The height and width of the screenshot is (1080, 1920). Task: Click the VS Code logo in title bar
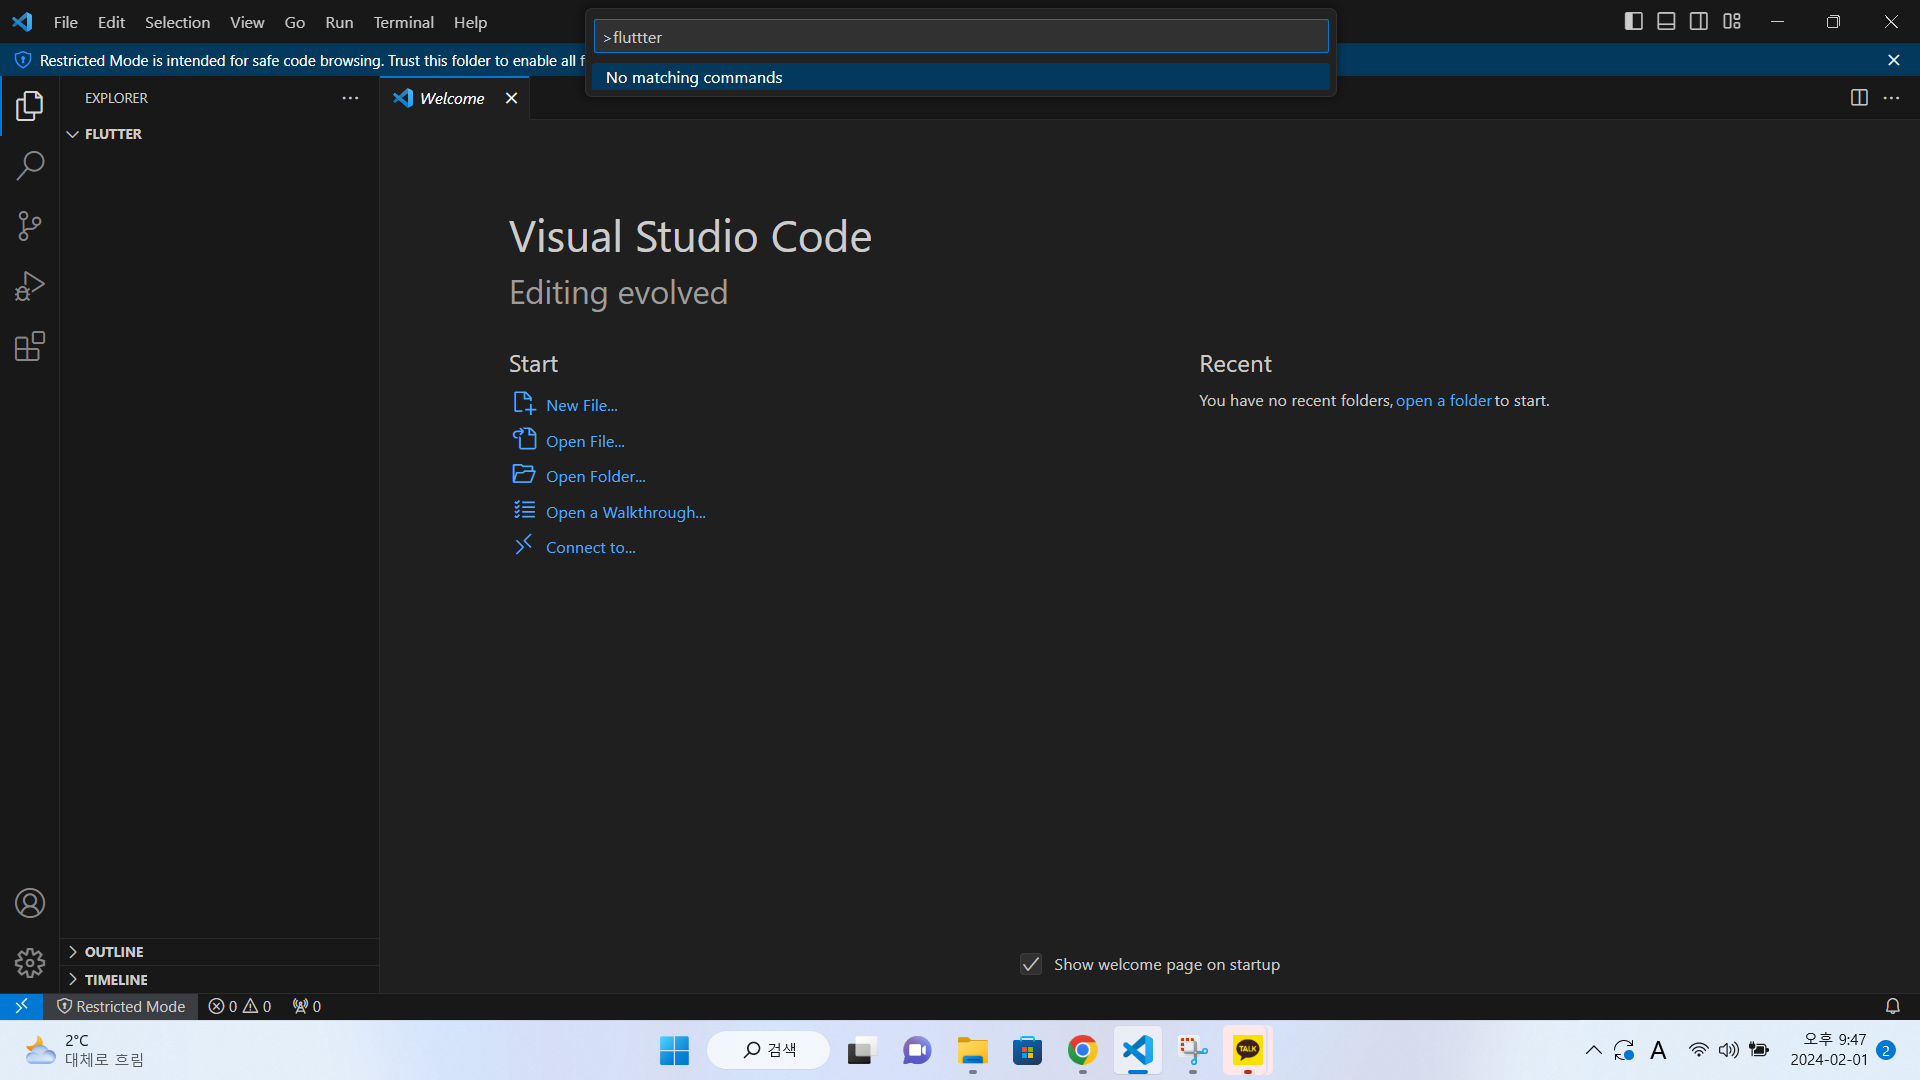tap(22, 22)
